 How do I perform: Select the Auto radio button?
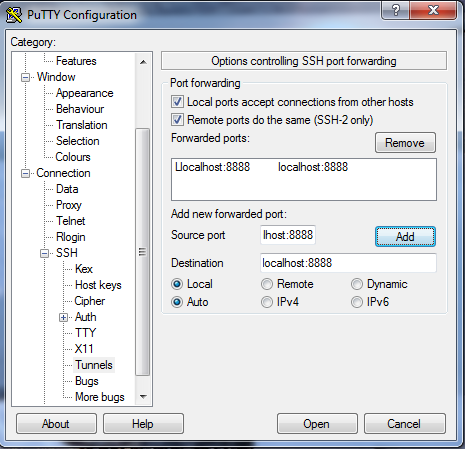177,302
